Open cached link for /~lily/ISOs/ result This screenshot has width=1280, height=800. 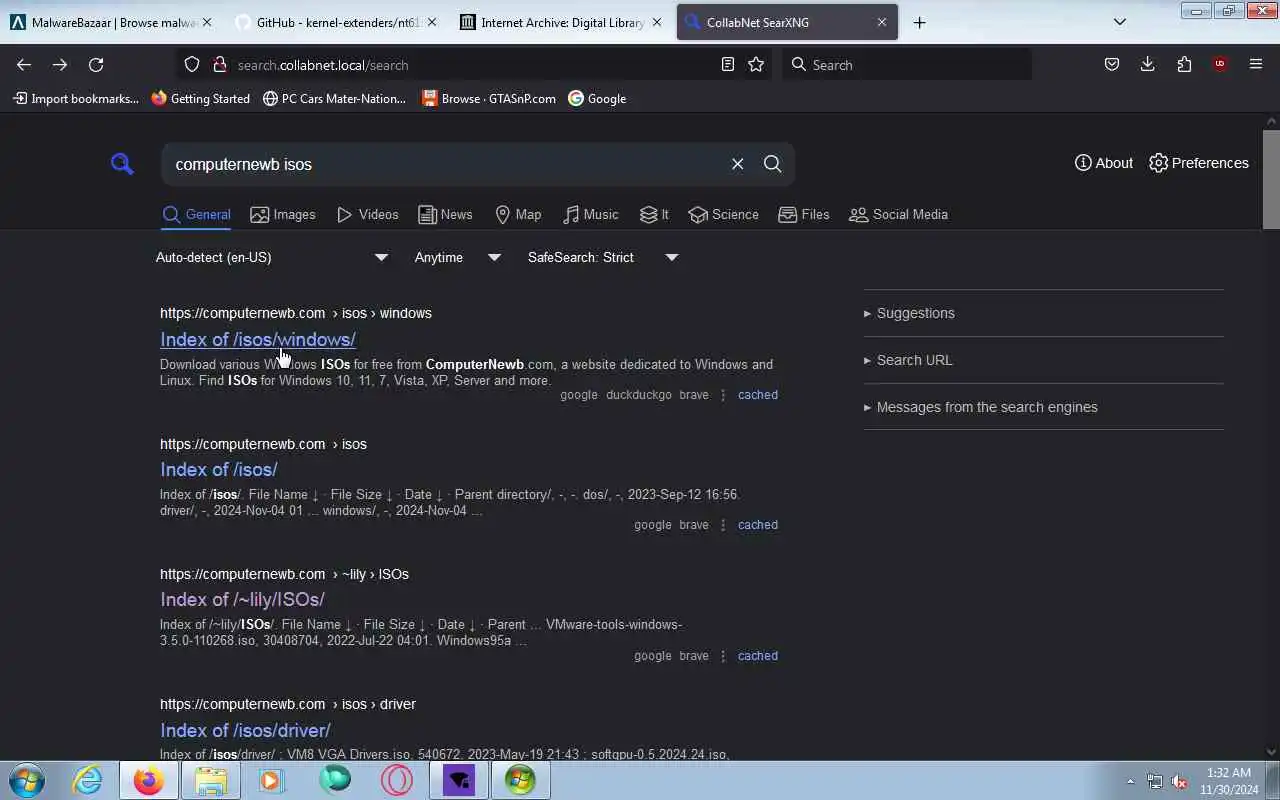pos(758,656)
